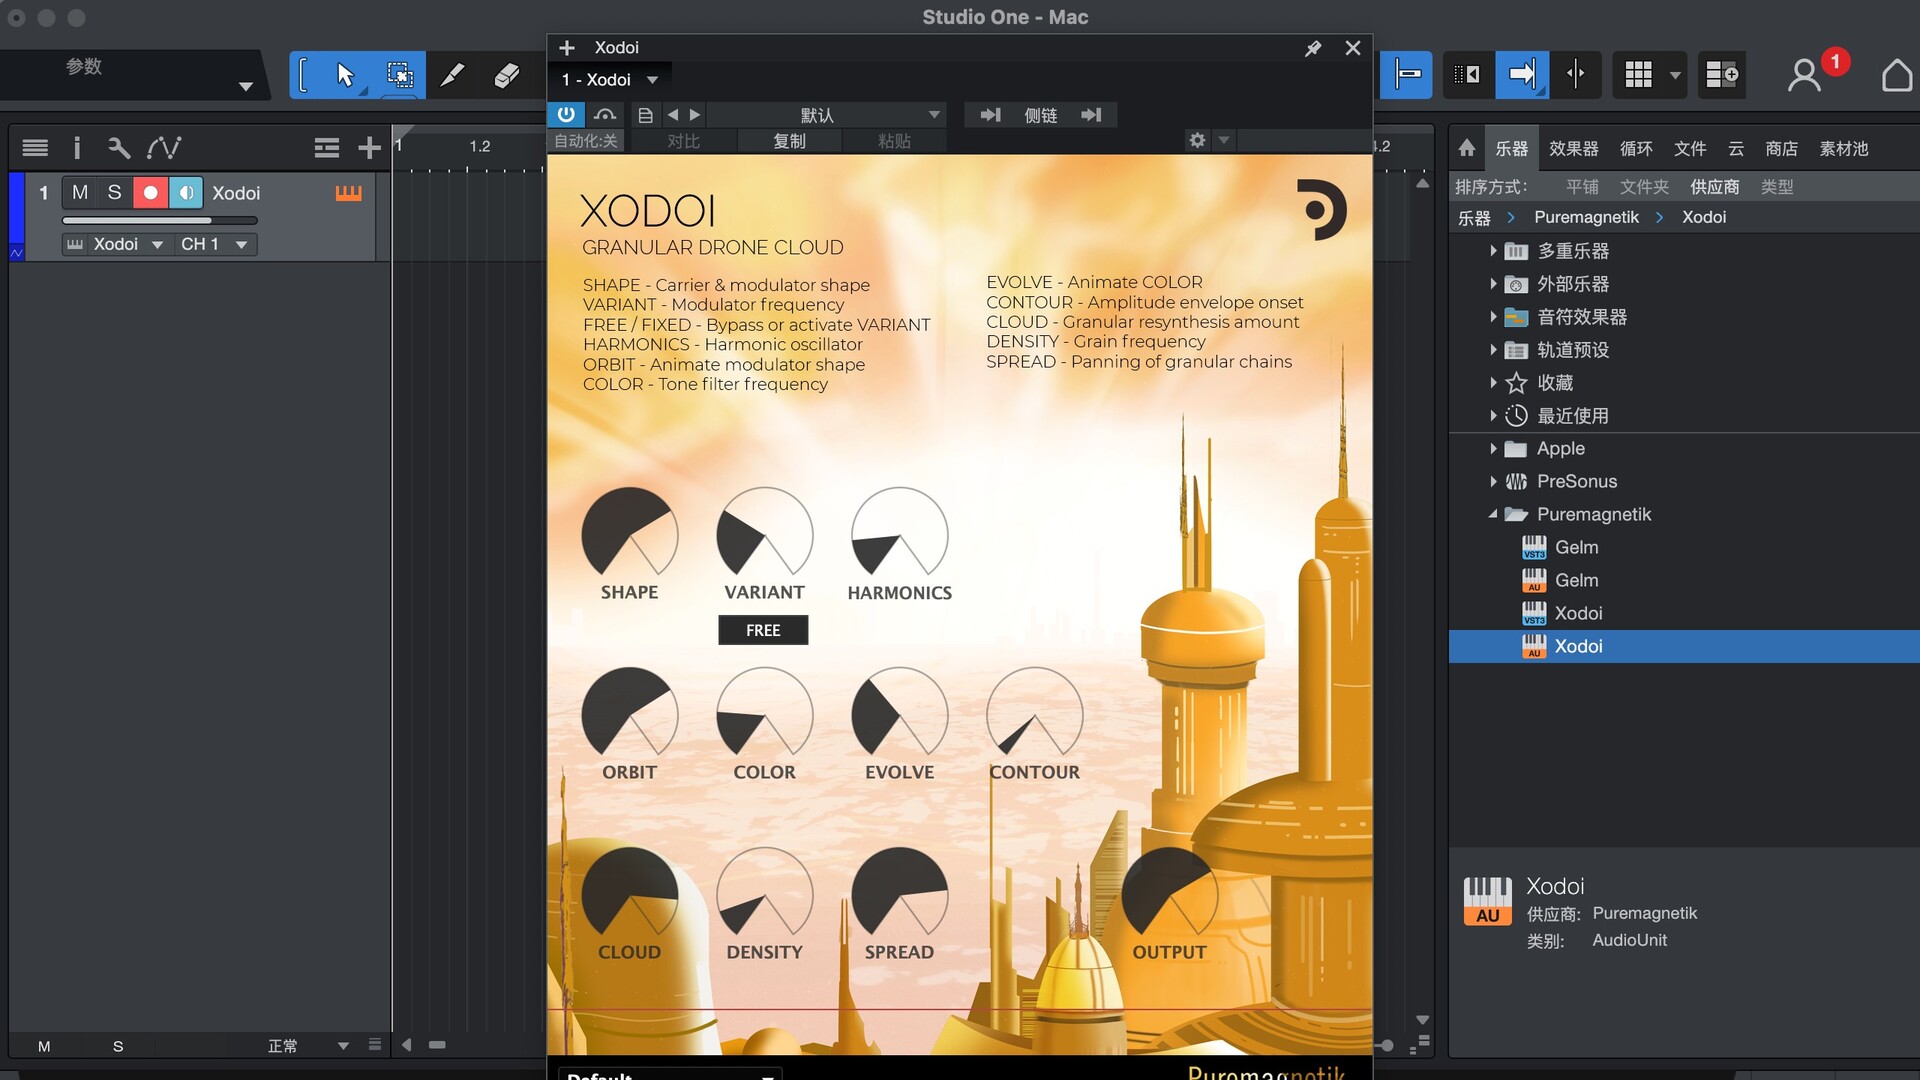Toggle autoscroll arrow button in toolbar
1920x1080 pixels.
point(1522,75)
